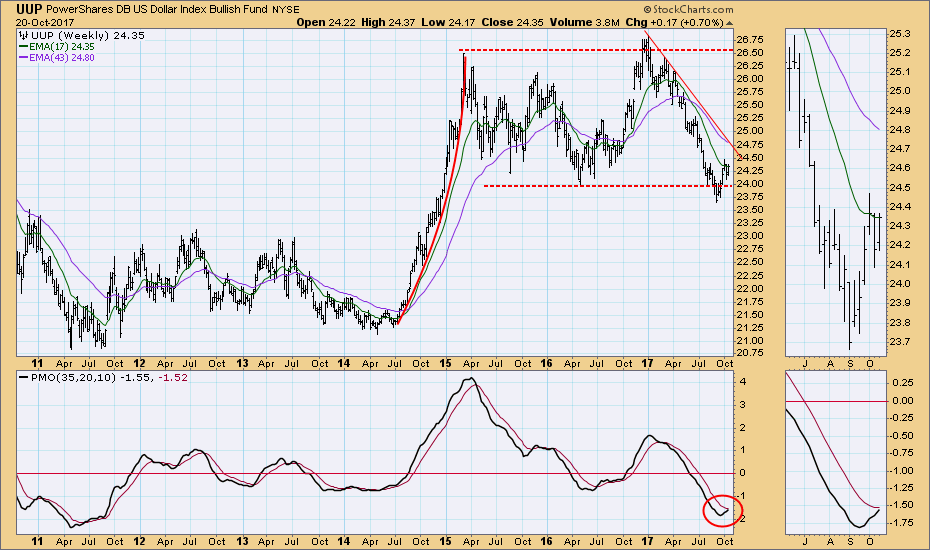Click the 22.50 price axis label
The width and height of the screenshot is (930, 550).
point(750,262)
